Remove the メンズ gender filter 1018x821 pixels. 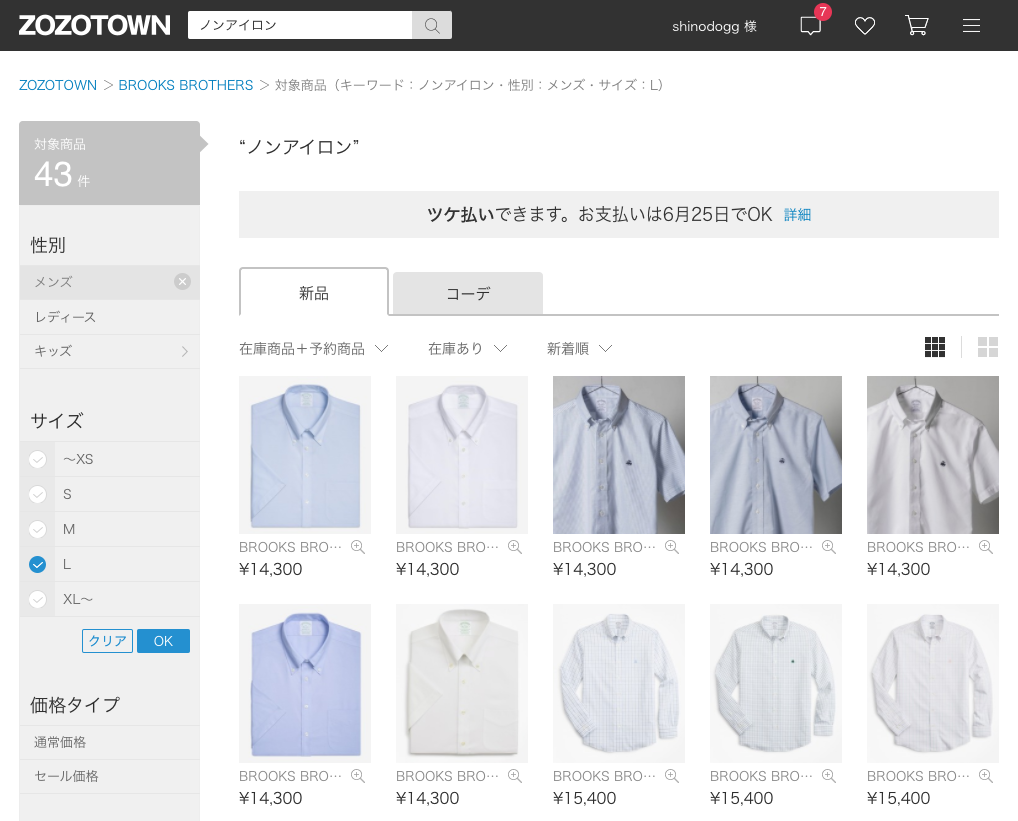[182, 282]
